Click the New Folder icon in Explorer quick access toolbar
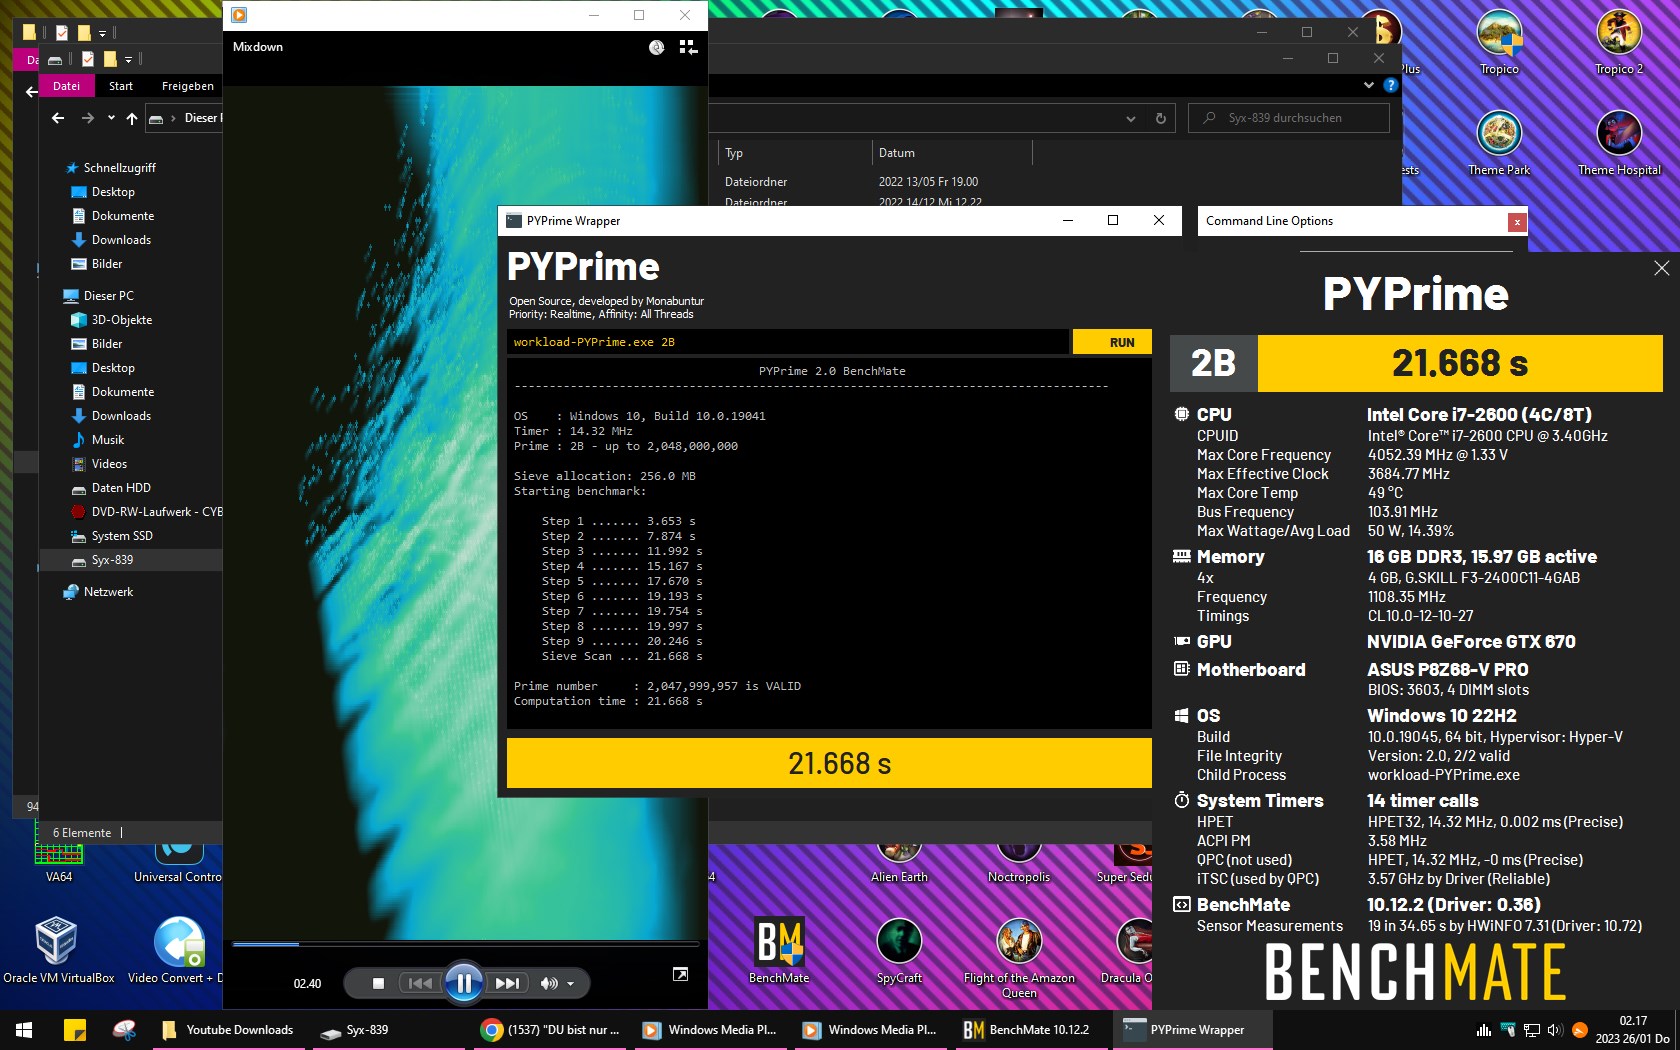 [x=110, y=59]
